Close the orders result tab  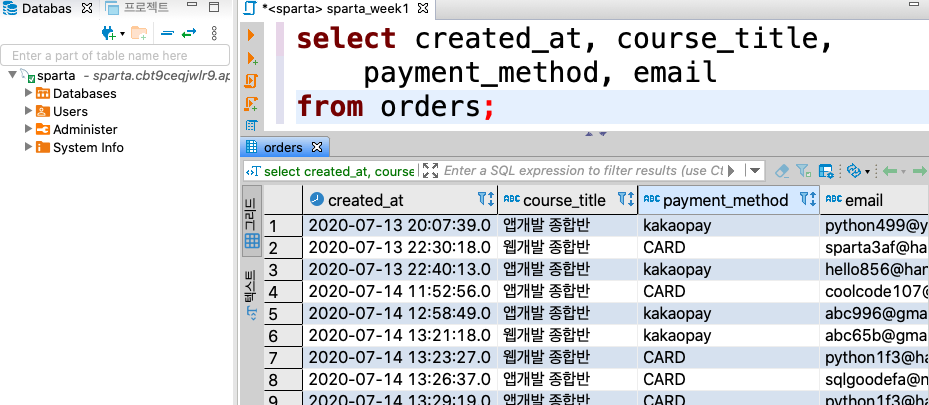pos(317,147)
